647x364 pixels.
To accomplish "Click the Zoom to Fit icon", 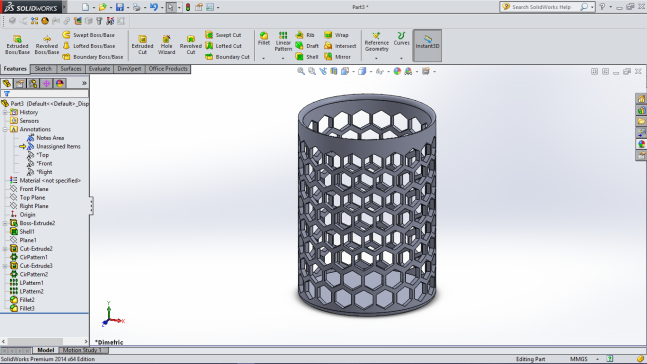I will 301,71.
